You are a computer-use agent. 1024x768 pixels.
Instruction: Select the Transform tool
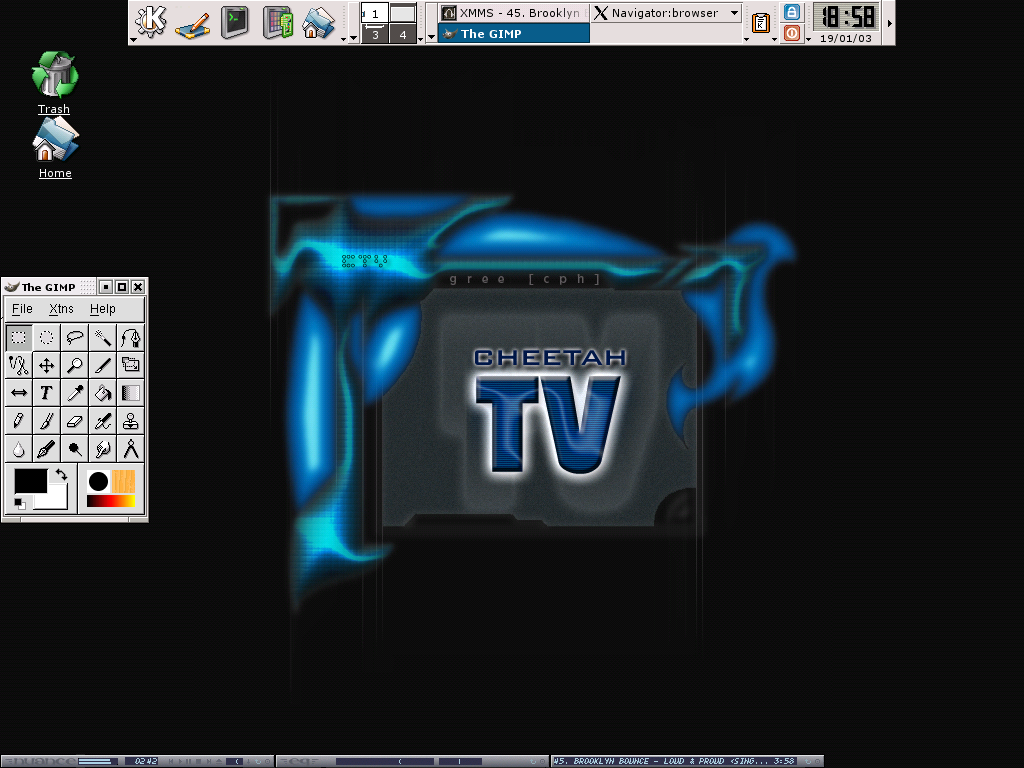(x=131, y=365)
